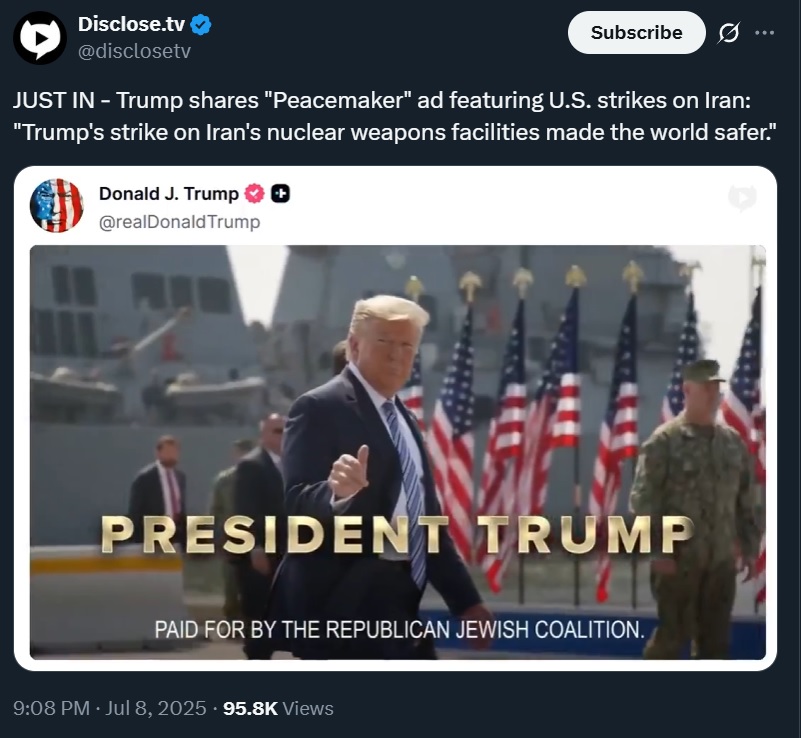The image size is (801, 738).
Task: Click the blue verified badge beside Disclose.tv
Action: [201, 25]
